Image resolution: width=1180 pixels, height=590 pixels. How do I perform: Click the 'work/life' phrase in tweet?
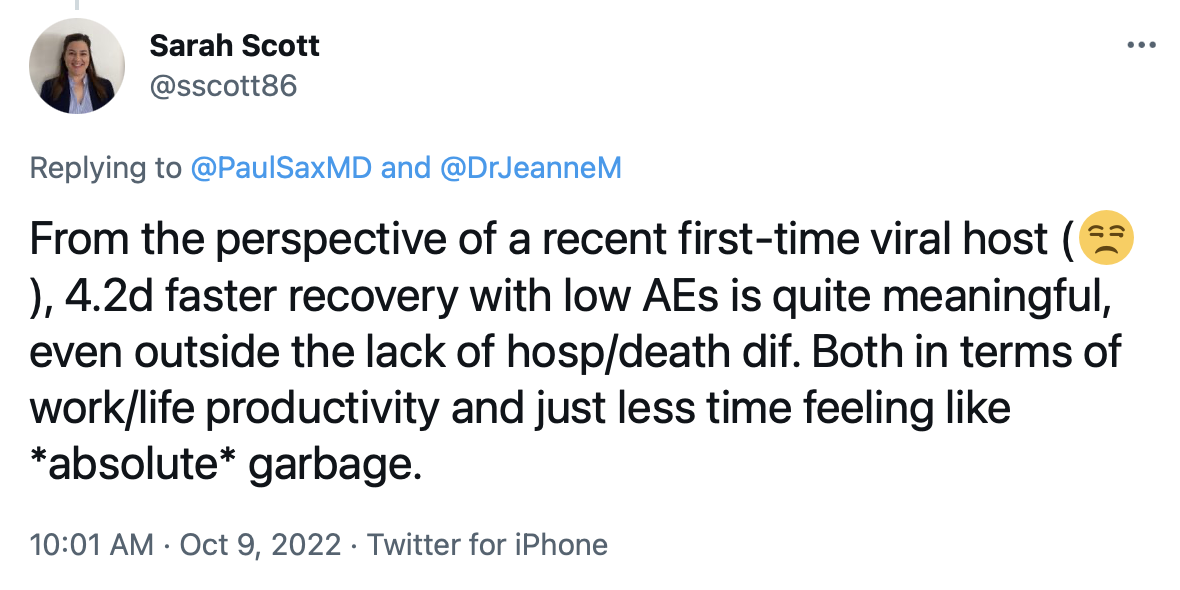(x=102, y=410)
